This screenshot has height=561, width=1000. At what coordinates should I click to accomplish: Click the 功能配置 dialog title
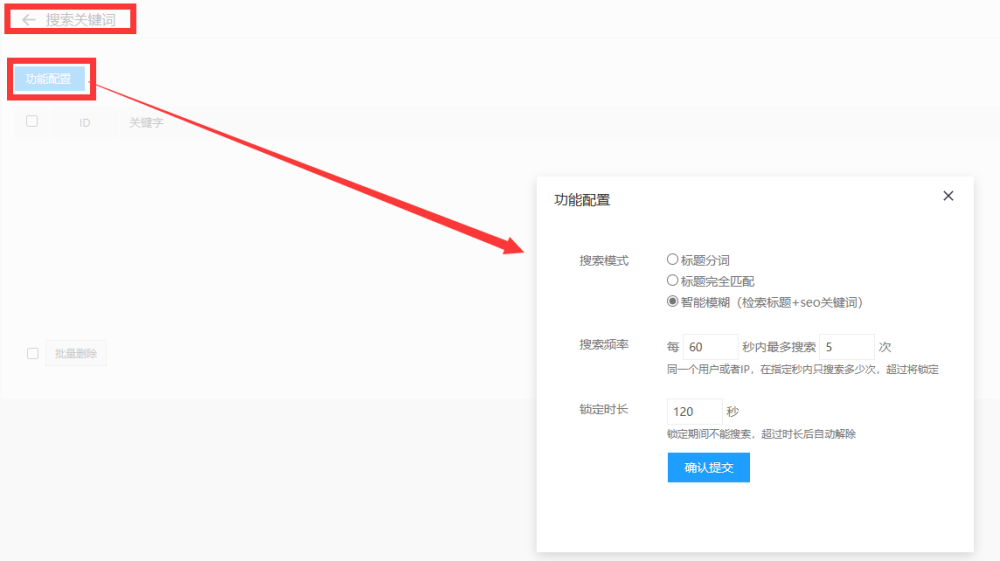(x=582, y=200)
